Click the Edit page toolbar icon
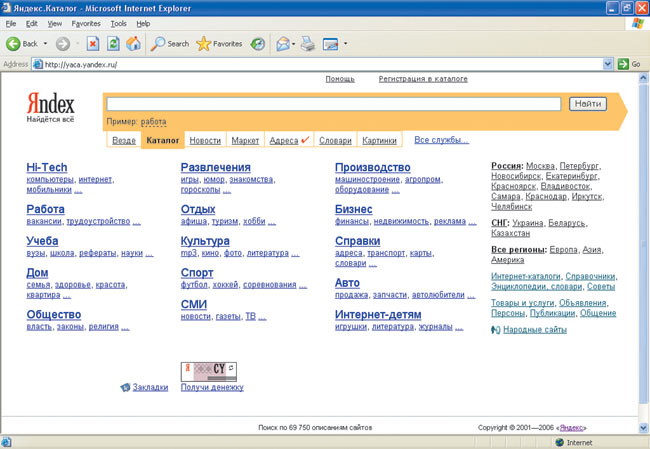Screen dimensions: 650x449 coord(330,44)
